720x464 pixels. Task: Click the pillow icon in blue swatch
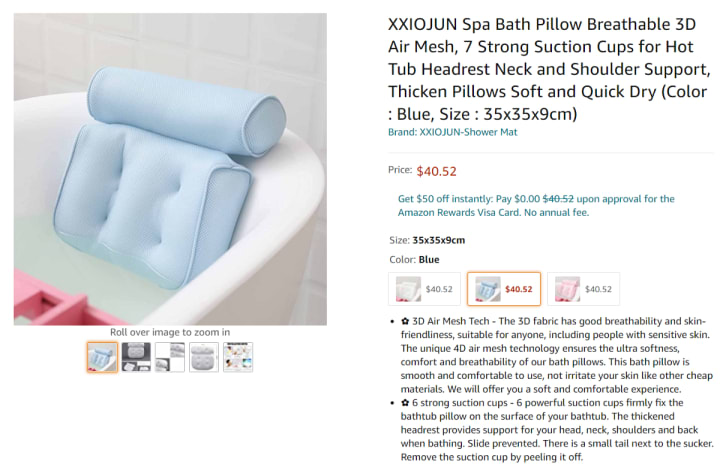[488, 289]
